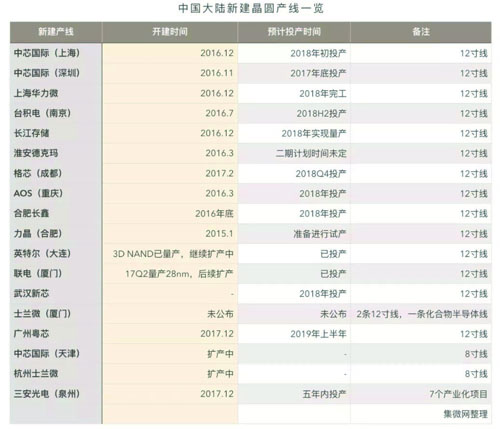
Task: Click the 集微网整理 source credit
Action: [x=466, y=414]
